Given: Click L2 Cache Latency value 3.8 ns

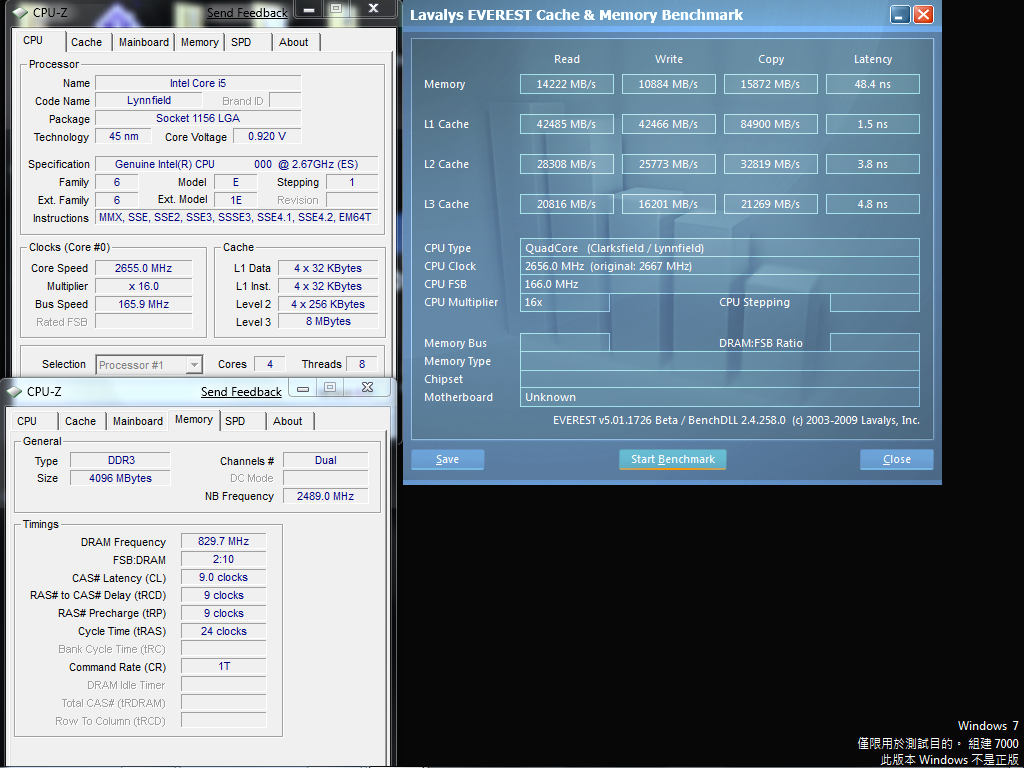Looking at the screenshot, I should (x=873, y=164).
